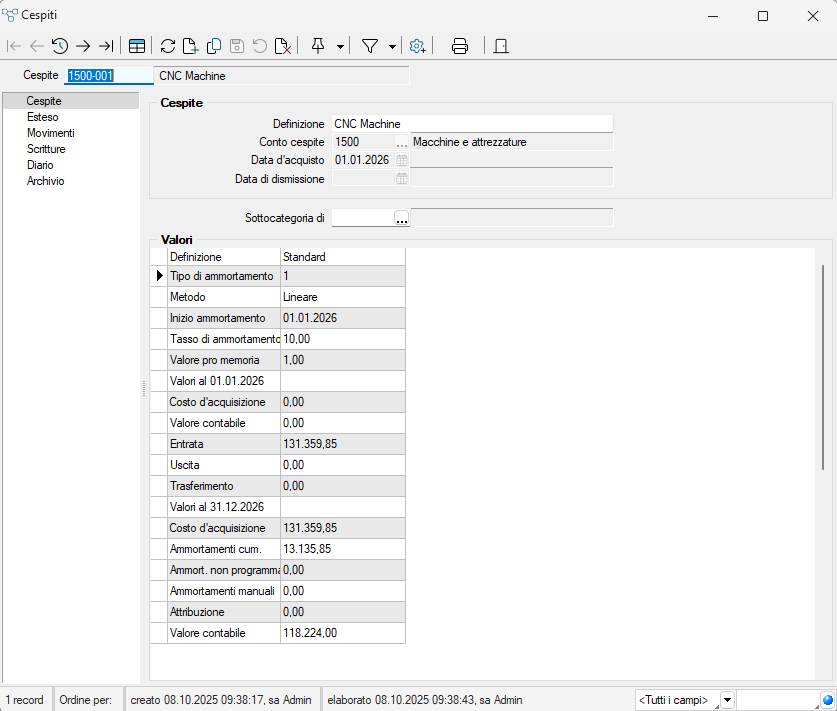Go to the next record arrow

[x=83, y=46]
